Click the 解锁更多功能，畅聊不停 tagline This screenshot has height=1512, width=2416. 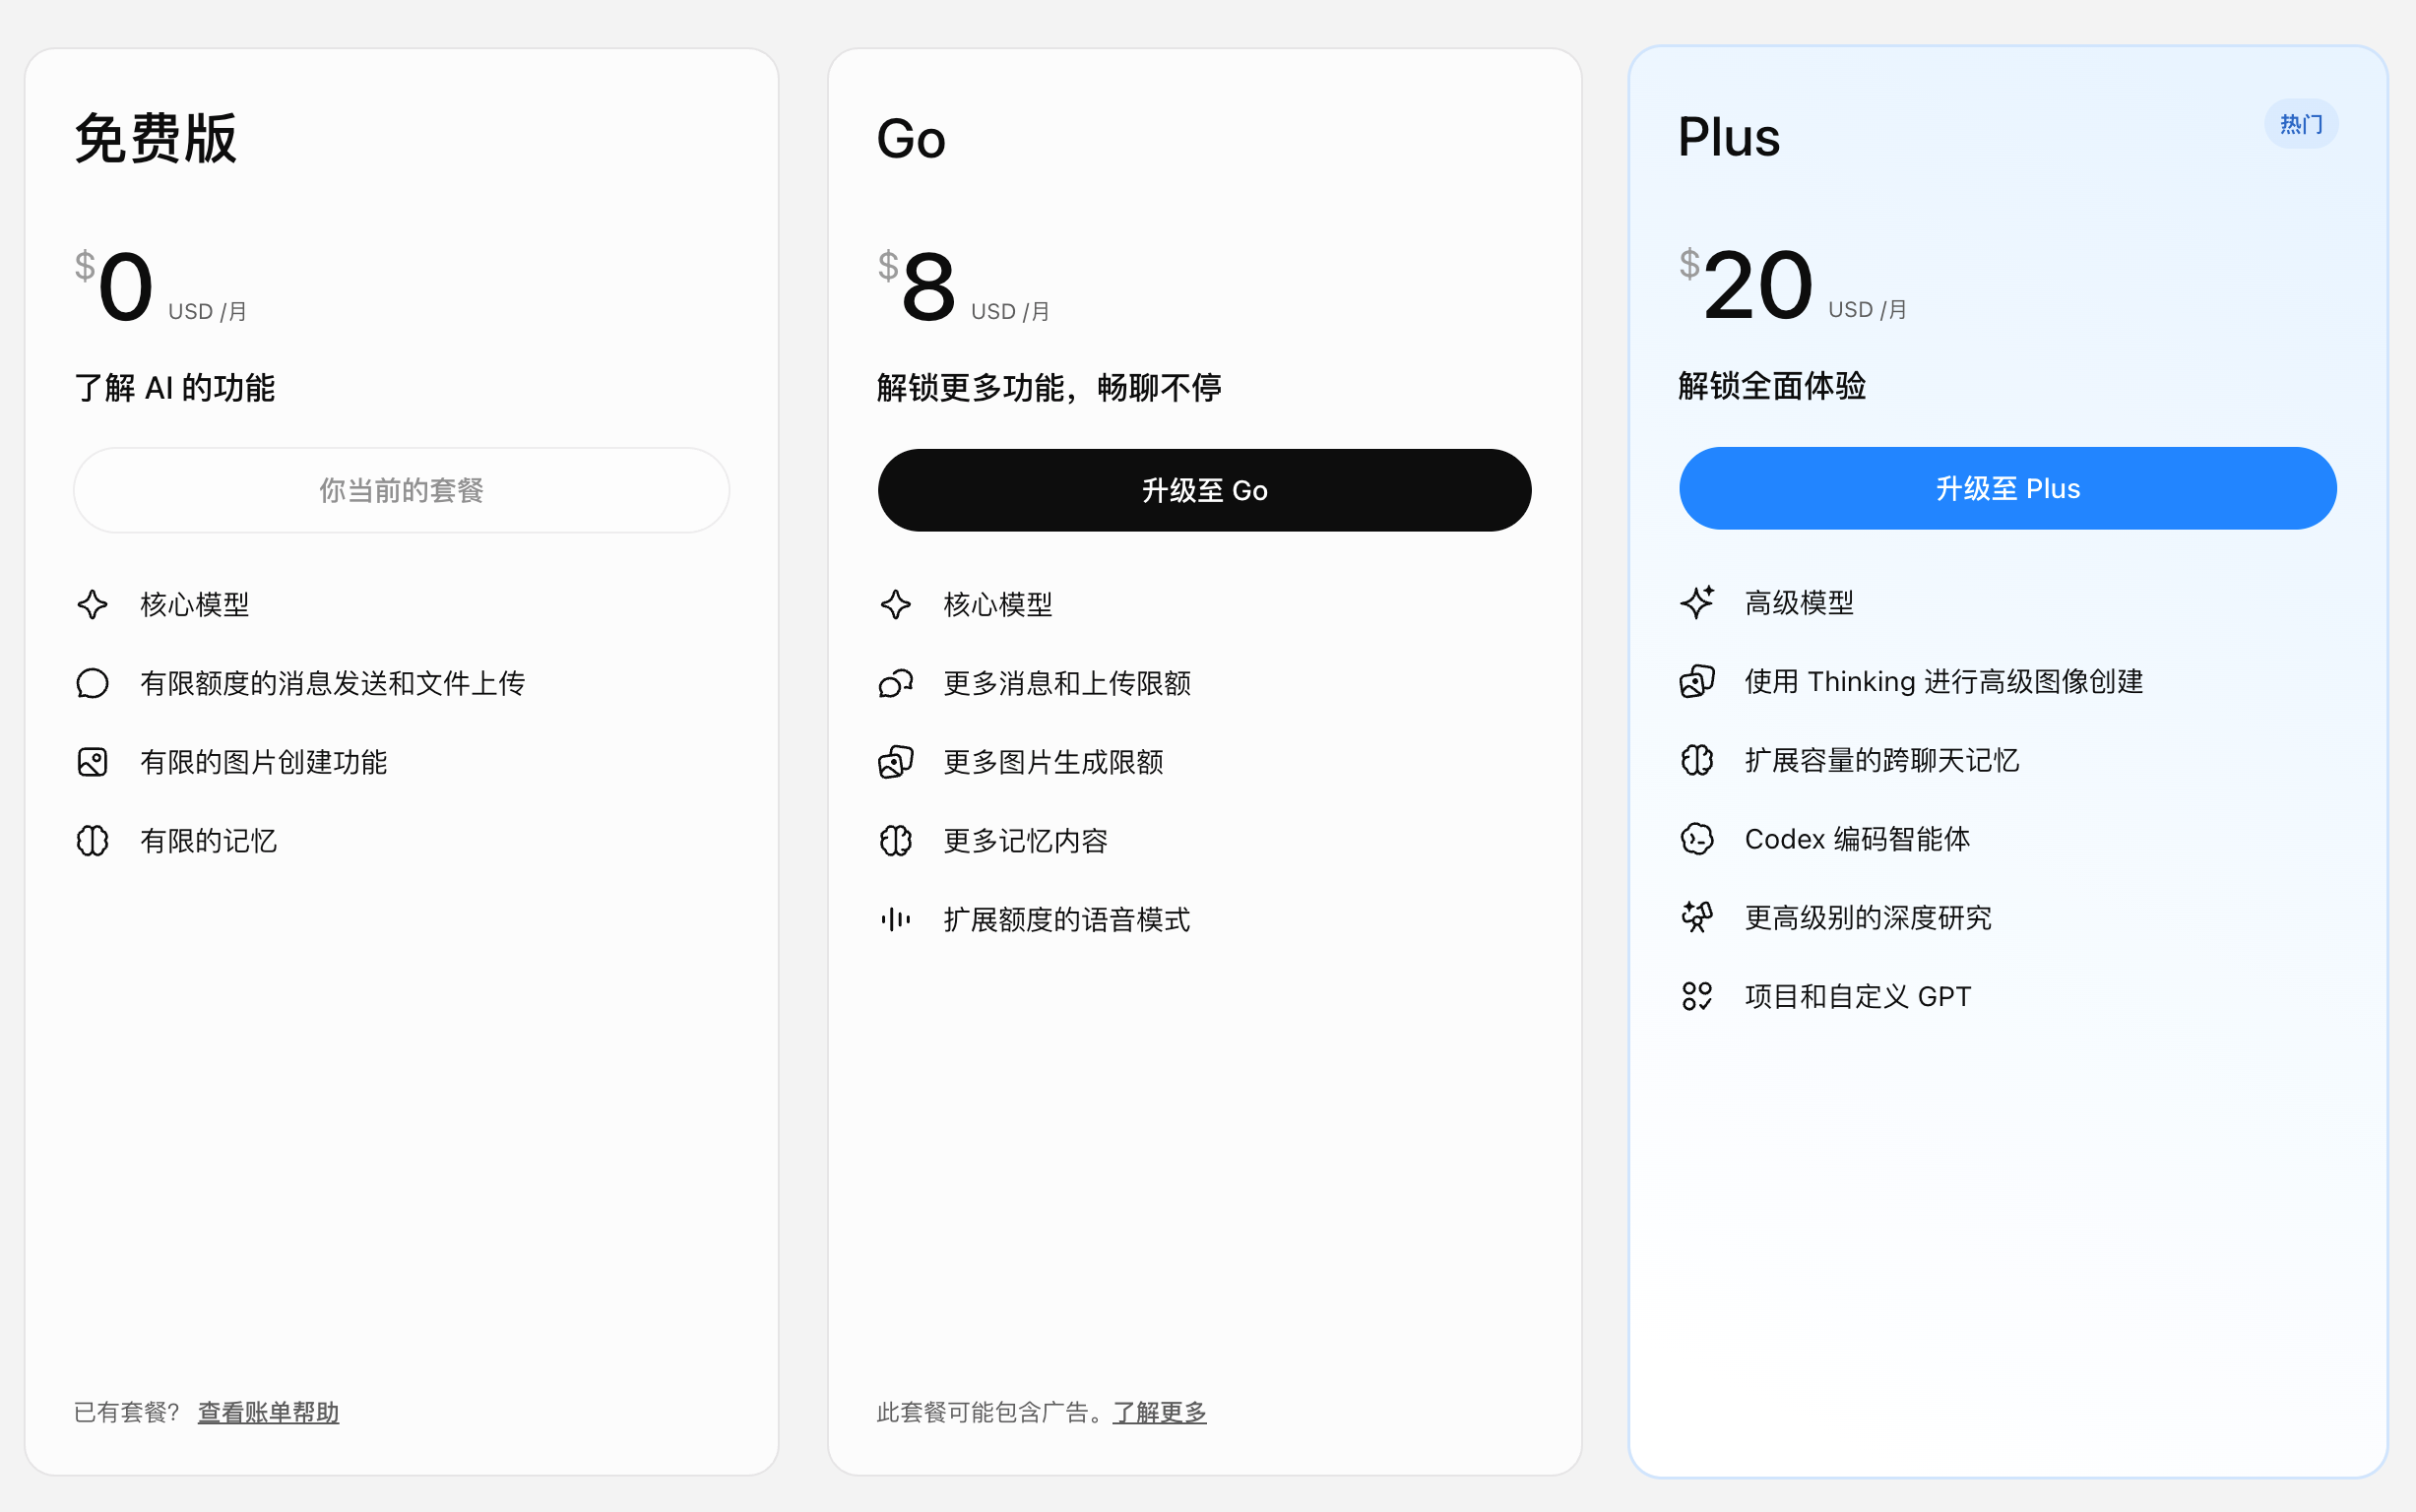pyautogui.click(x=1049, y=387)
